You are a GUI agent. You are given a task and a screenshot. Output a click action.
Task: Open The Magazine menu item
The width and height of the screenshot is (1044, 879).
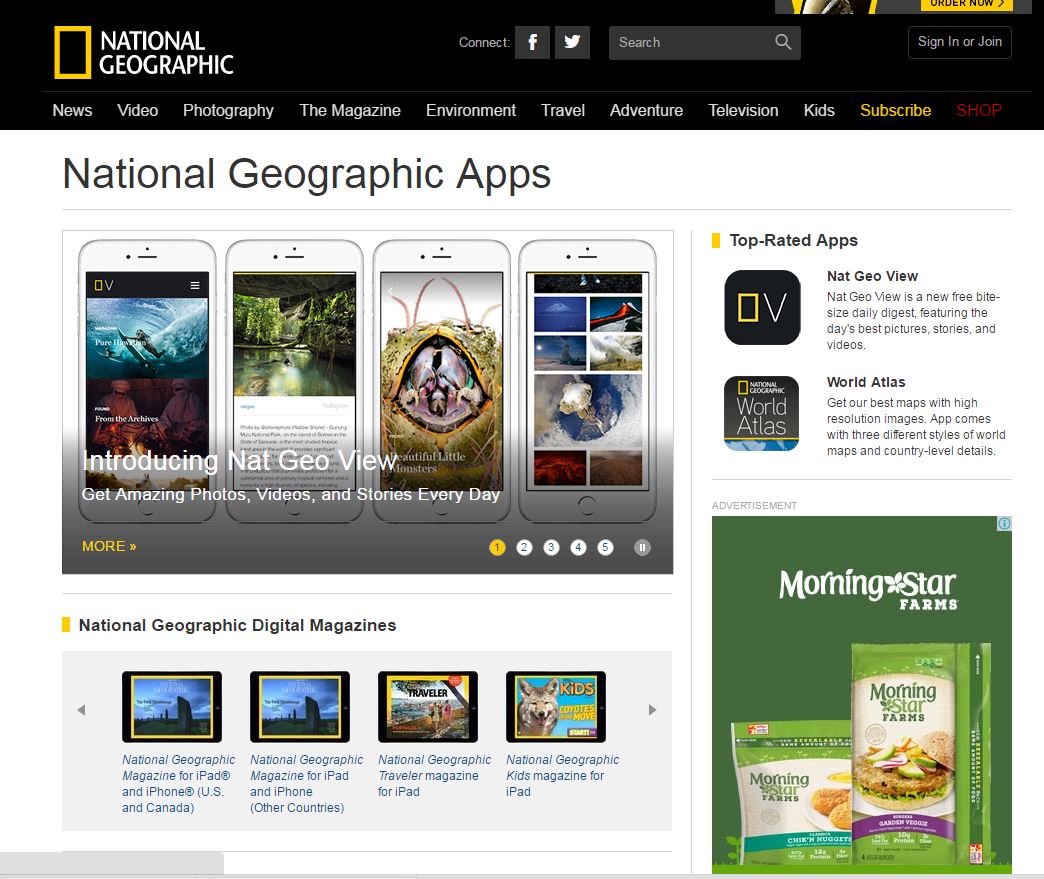350,111
